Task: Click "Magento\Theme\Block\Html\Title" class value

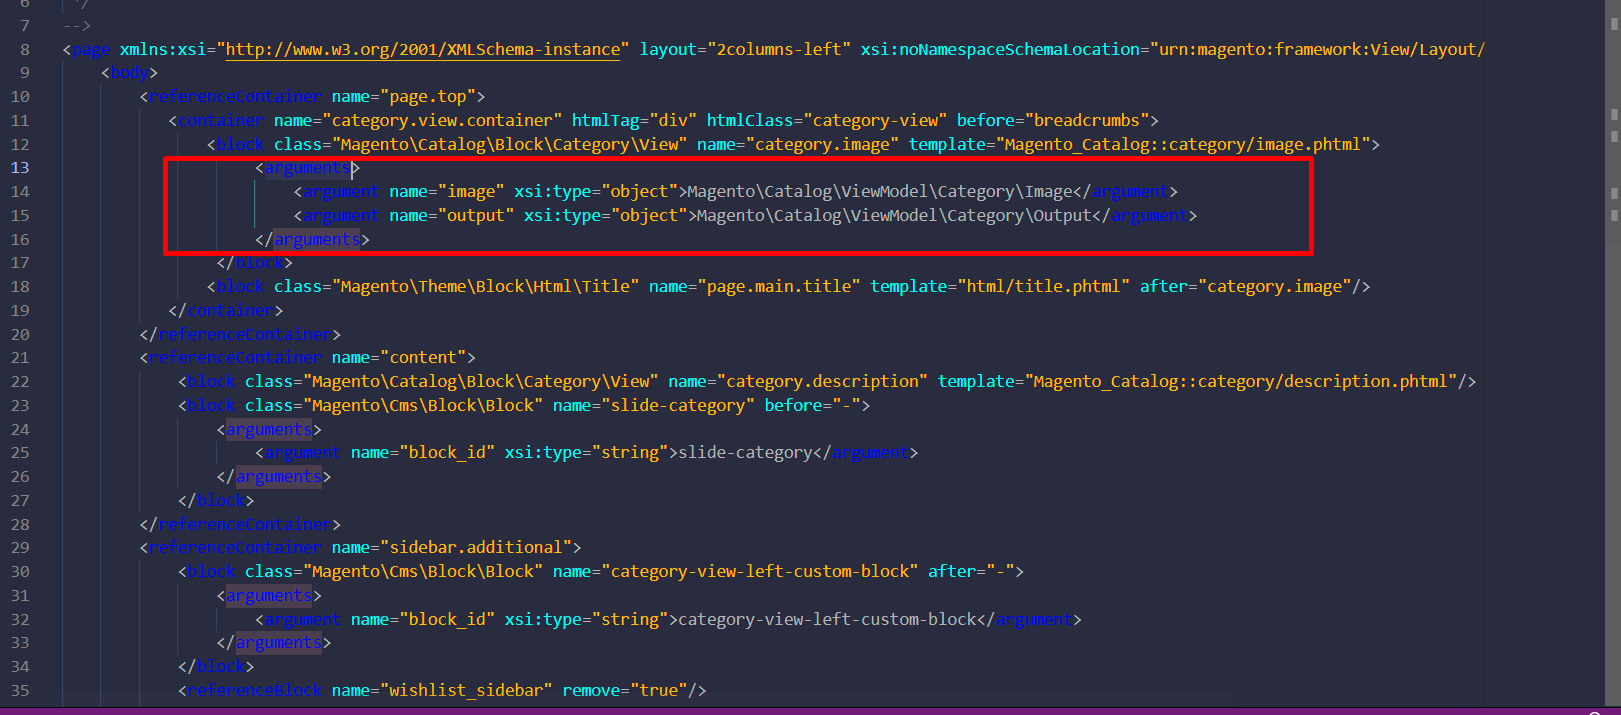Action: 485,287
